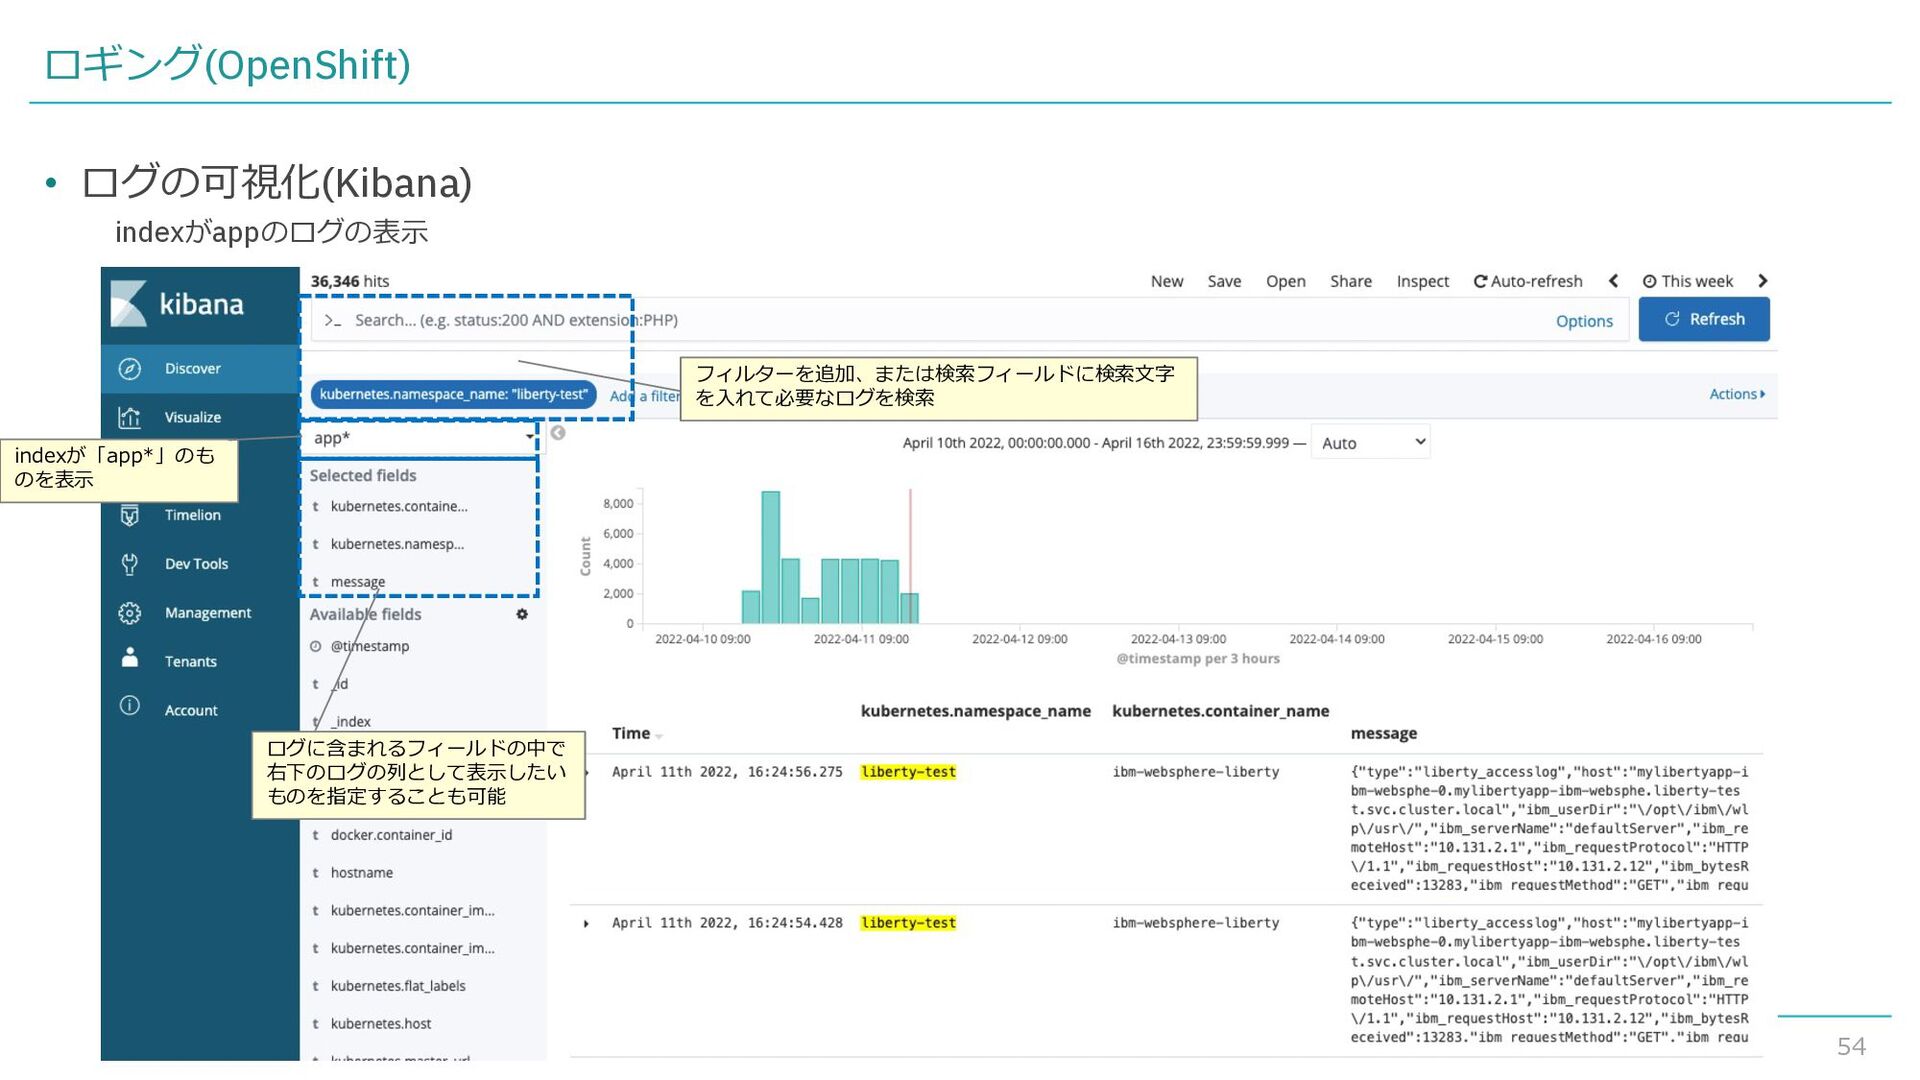
Task: Click the tallest histogram bar
Action: click(770, 557)
